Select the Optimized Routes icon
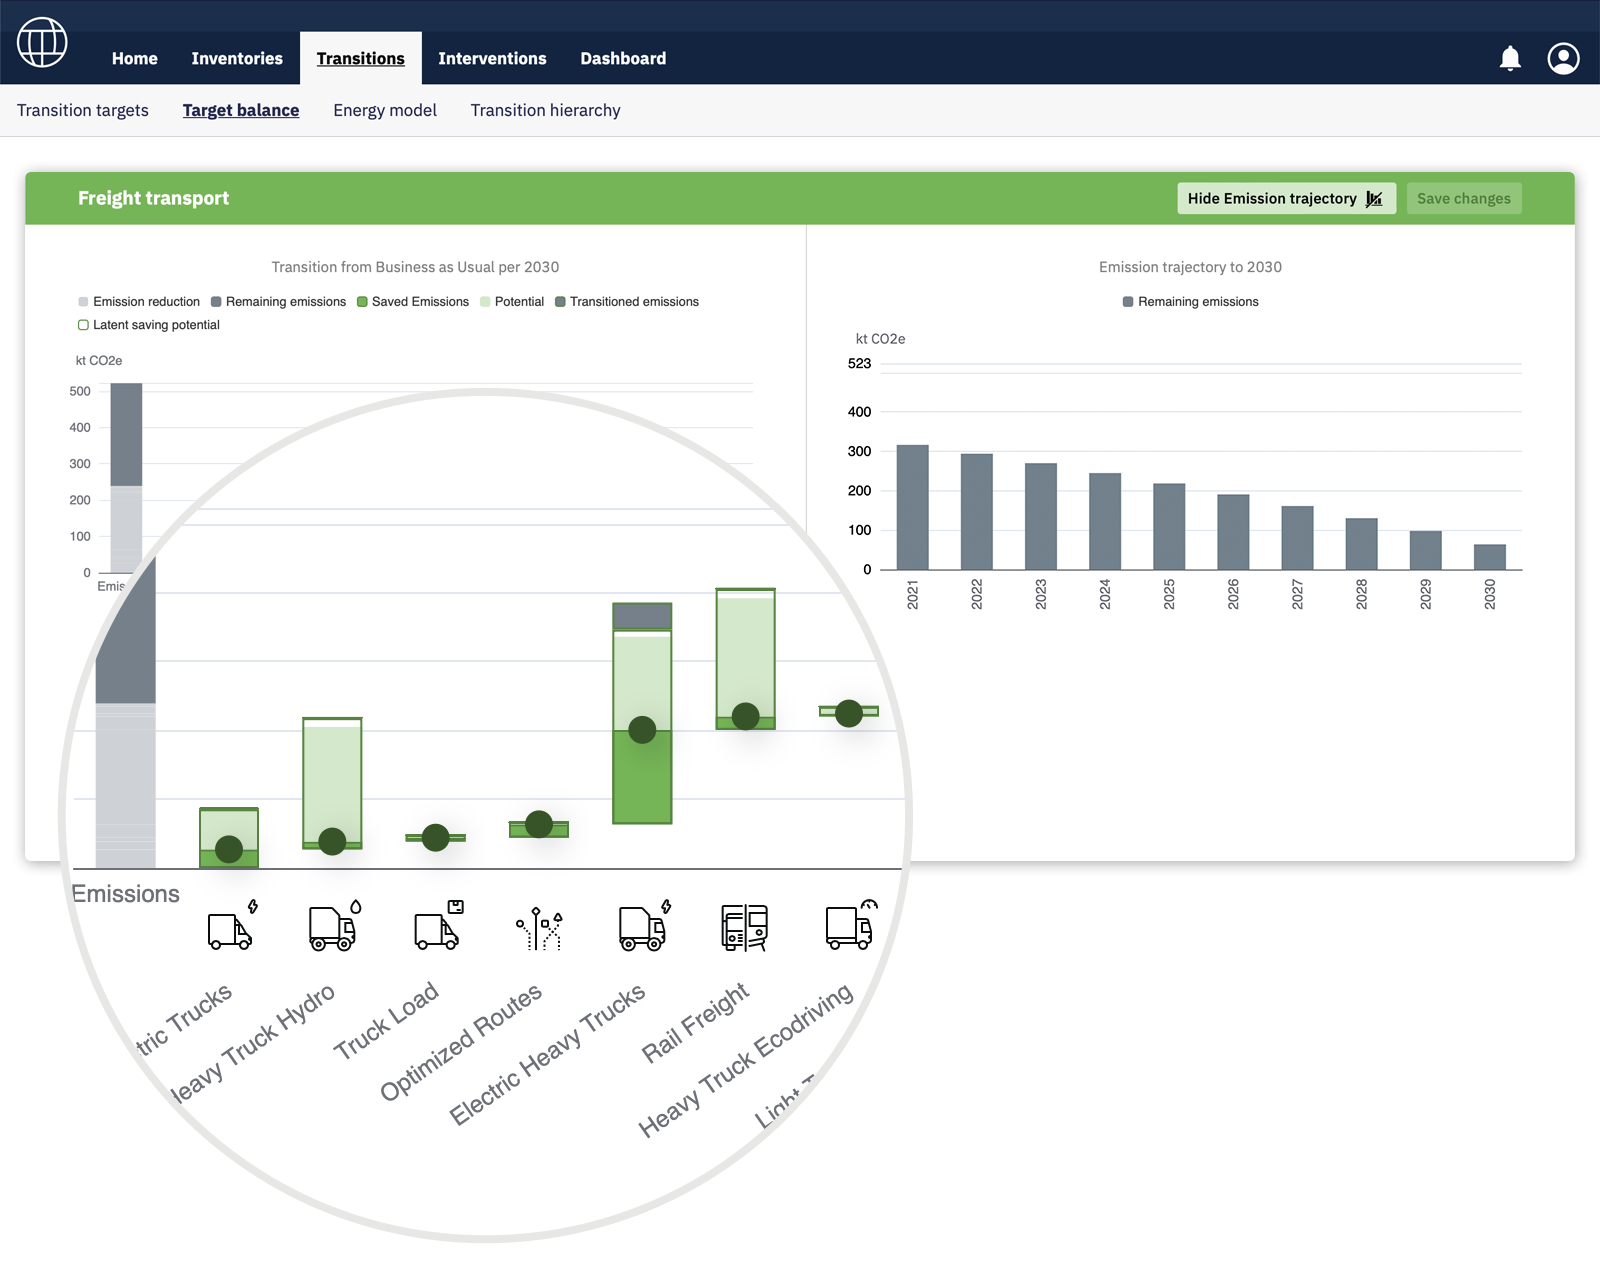The image size is (1600, 1274). click(540, 928)
